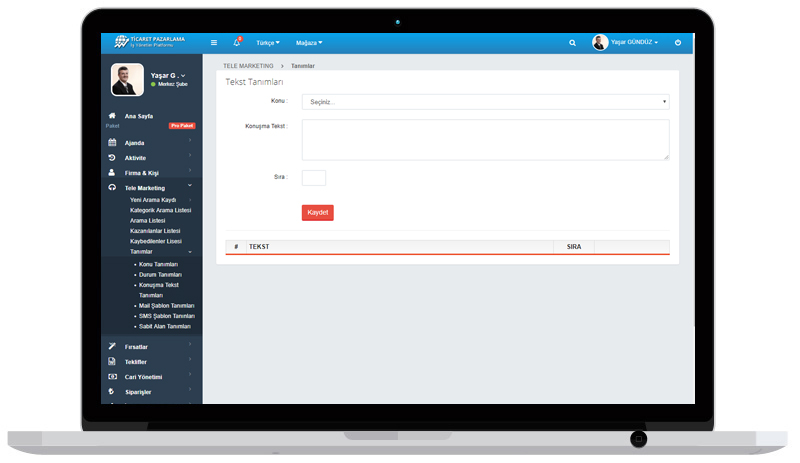The width and height of the screenshot is (800, 463).
Task: Expand the Teklifler menu chevron
Action: [x=190, y=359]
